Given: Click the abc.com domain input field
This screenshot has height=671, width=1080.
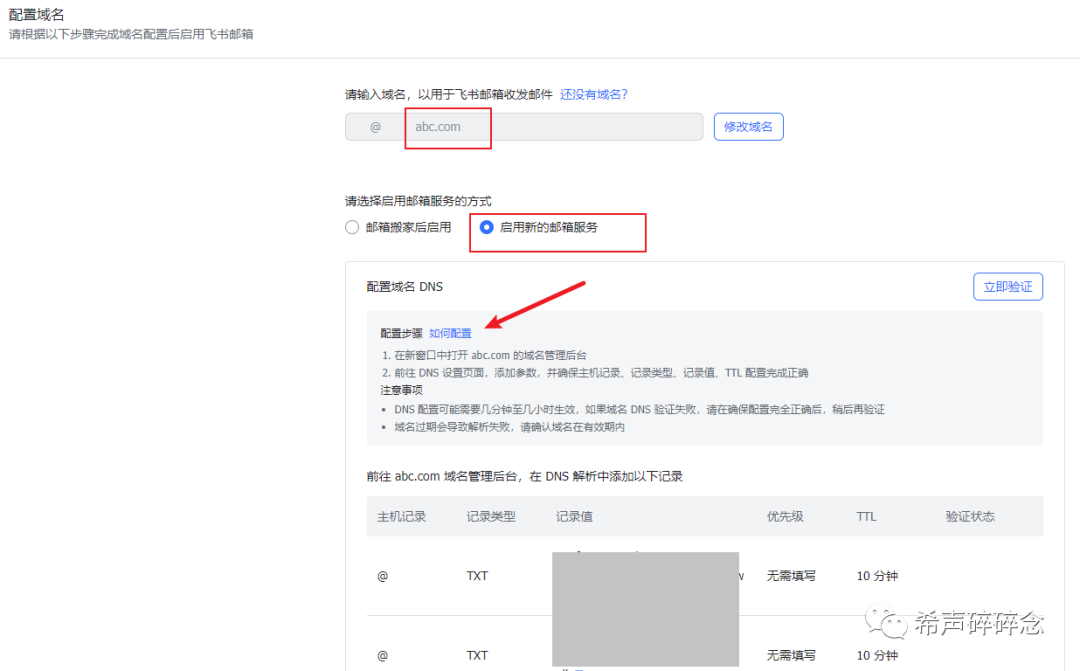Looking at the screenshot, I should click(x=447, y=126).
